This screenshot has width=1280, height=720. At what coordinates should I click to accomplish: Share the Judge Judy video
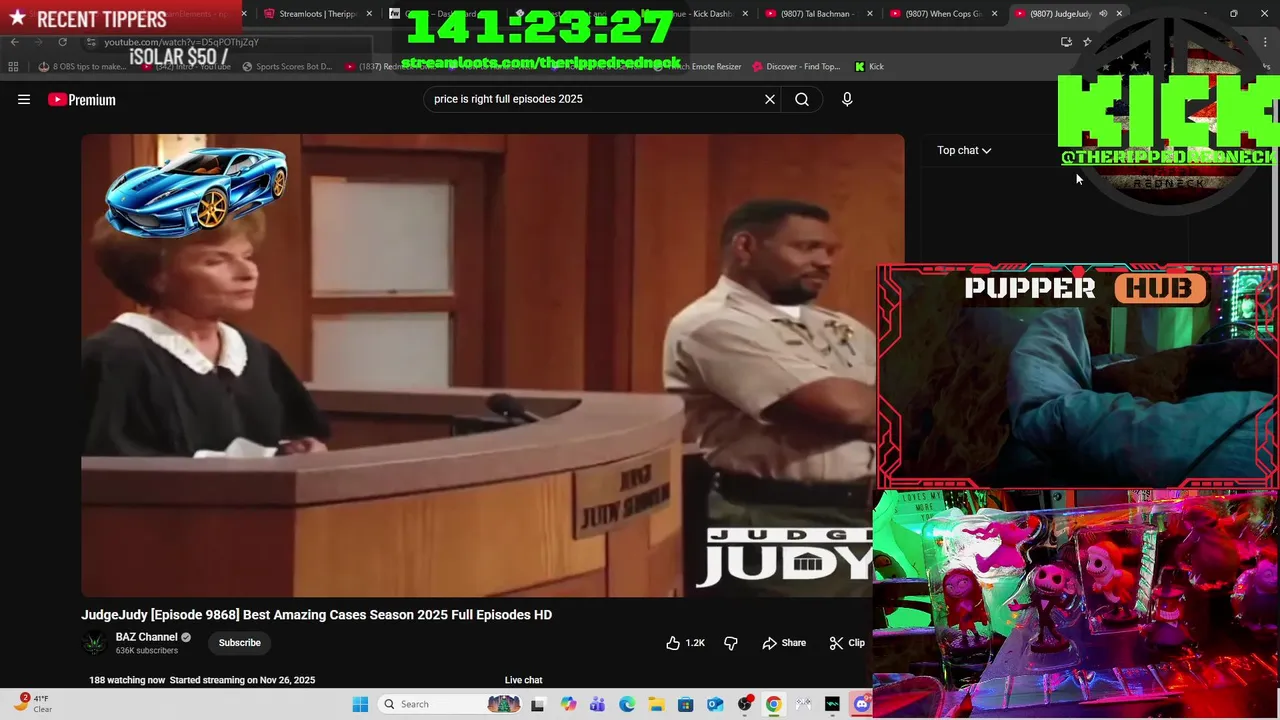tap(784, 643)
